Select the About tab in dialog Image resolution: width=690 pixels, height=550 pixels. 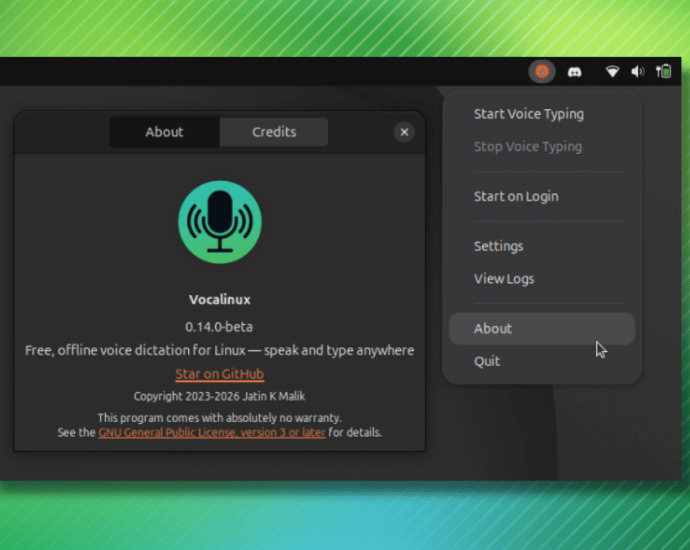tap(164, 132)
